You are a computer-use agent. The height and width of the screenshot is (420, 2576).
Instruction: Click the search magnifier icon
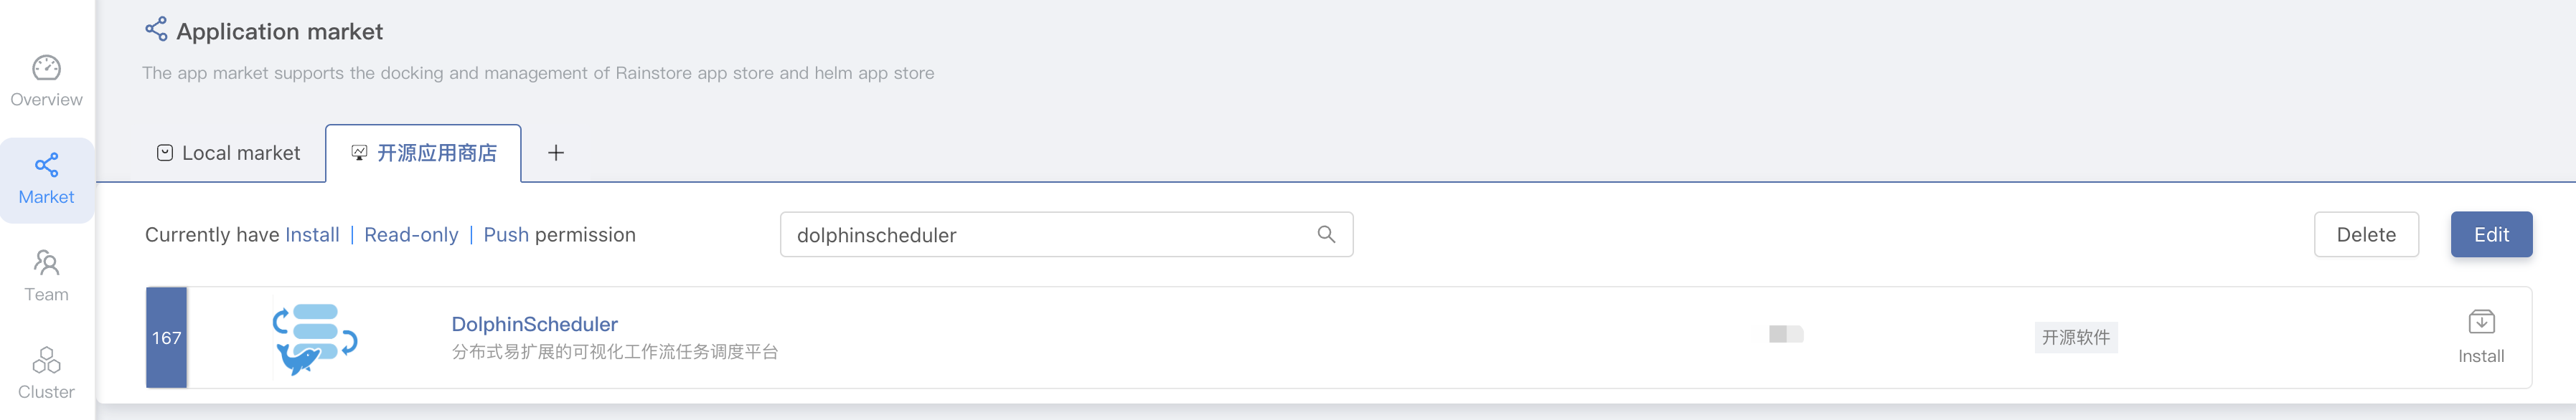[x=1326, y=234]
